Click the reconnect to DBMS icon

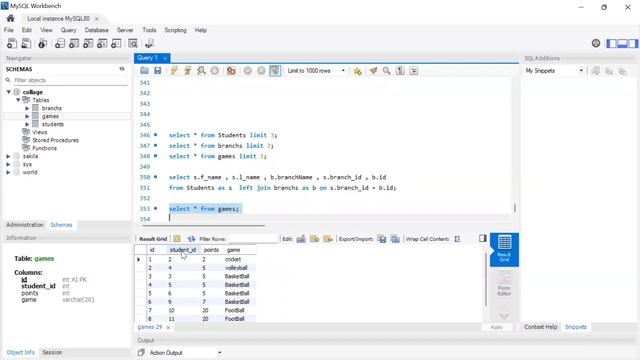click(149, 43)
